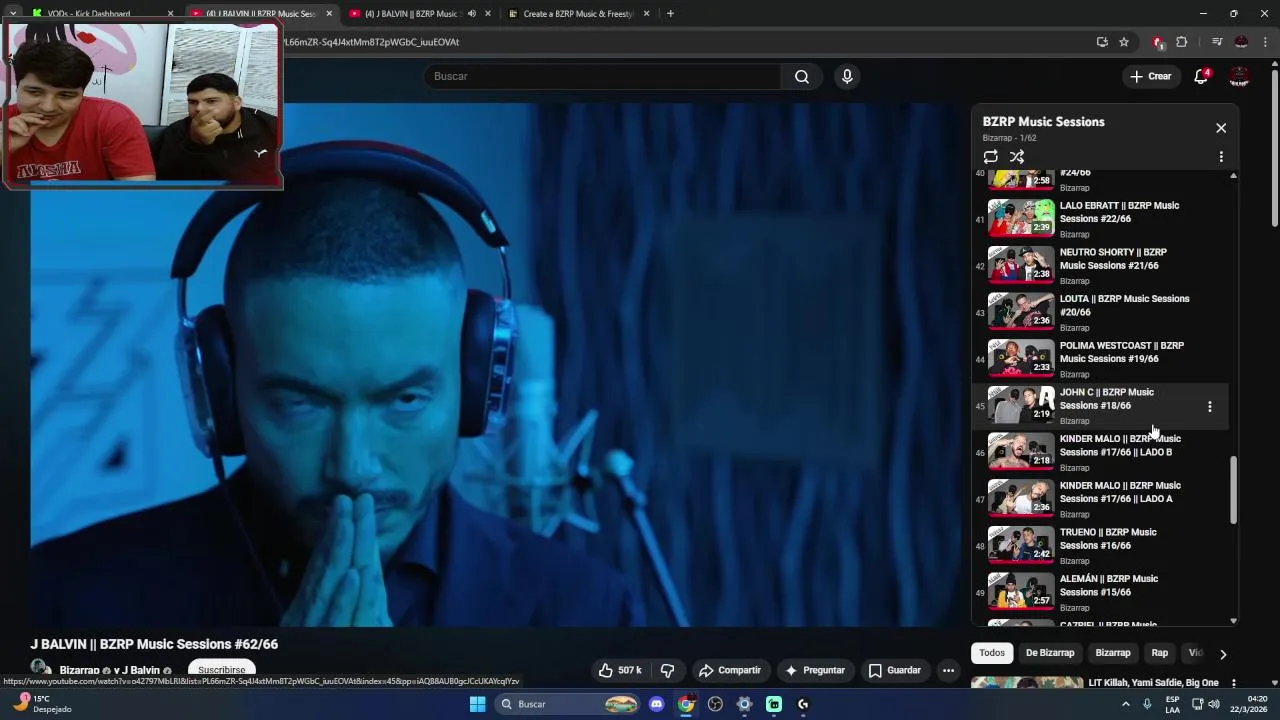Click the Crear create button
Viewport: 1280px width, 720px height.
pyautogui.click(x=1150, y=77)
